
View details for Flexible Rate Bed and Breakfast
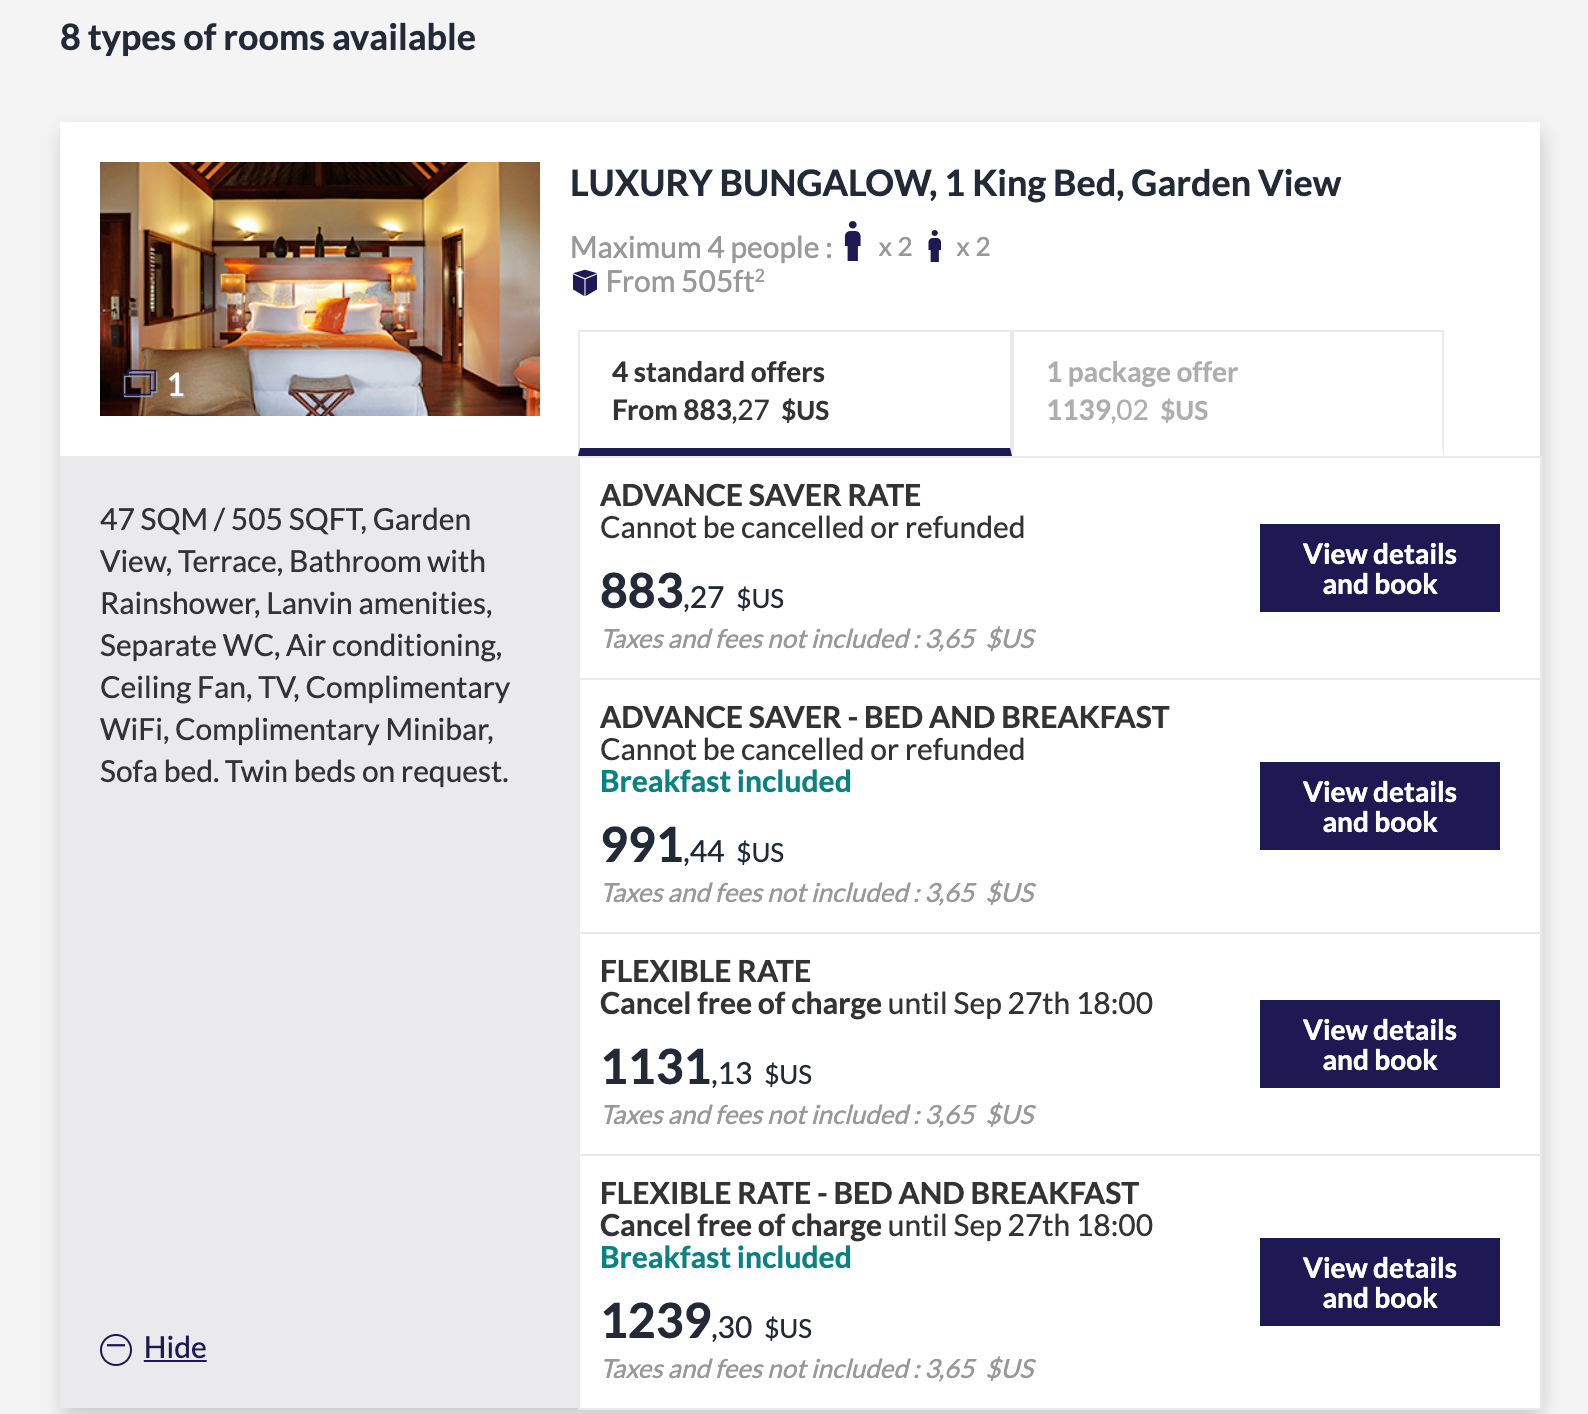pos(1379,1282)
